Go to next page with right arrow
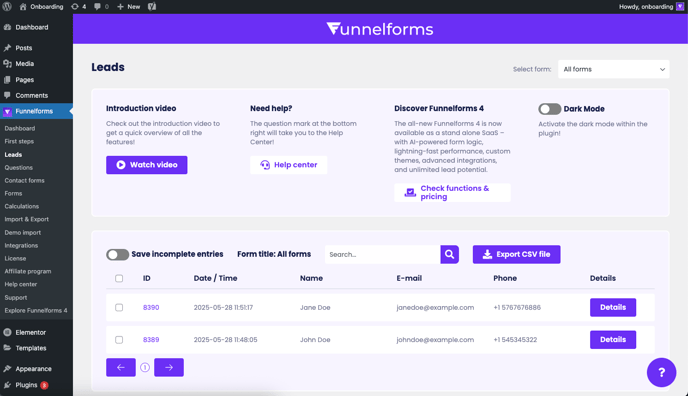The width and height of the screenshot is (688, 396). 169,367
